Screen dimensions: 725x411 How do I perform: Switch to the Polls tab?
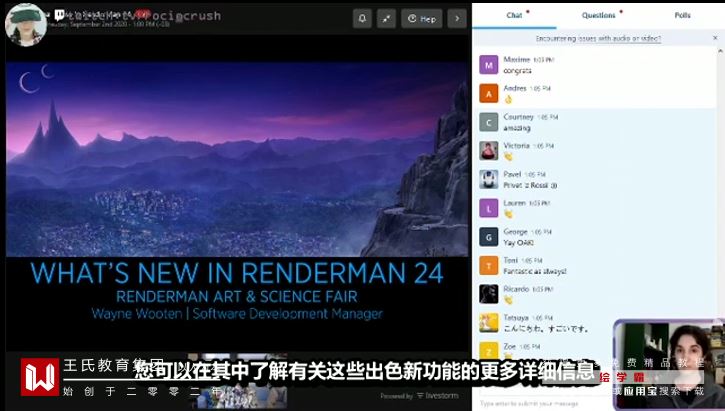pos(682,15)
